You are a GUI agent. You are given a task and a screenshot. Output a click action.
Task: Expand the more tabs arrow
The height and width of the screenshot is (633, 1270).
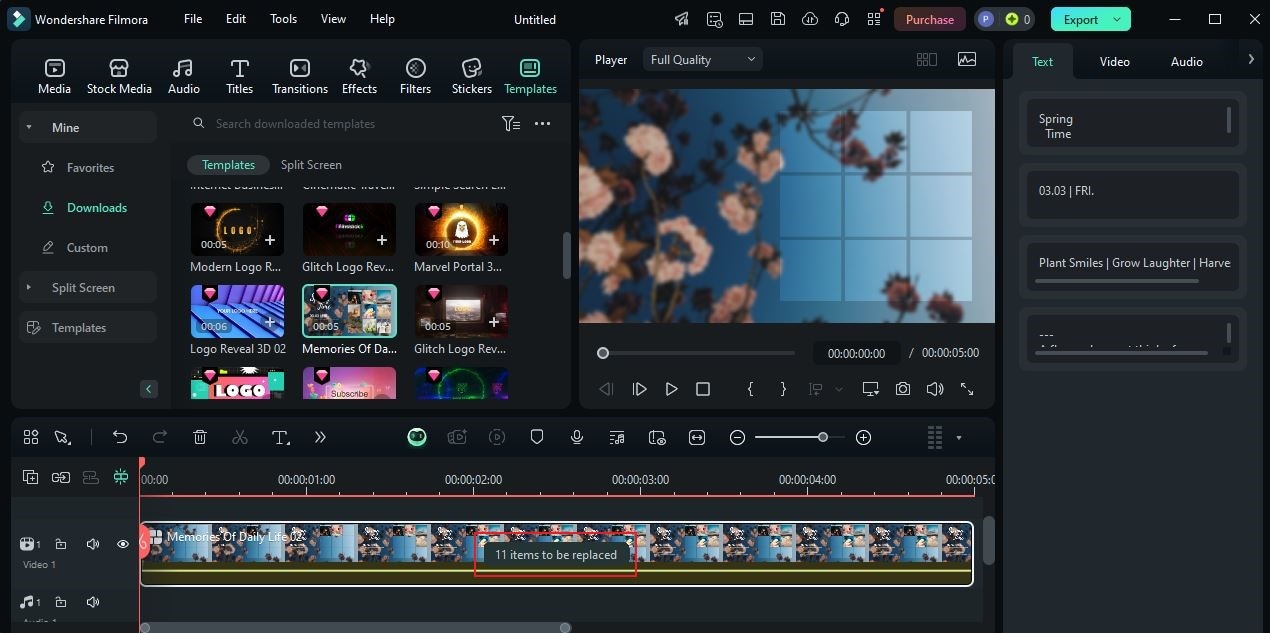1251,60
